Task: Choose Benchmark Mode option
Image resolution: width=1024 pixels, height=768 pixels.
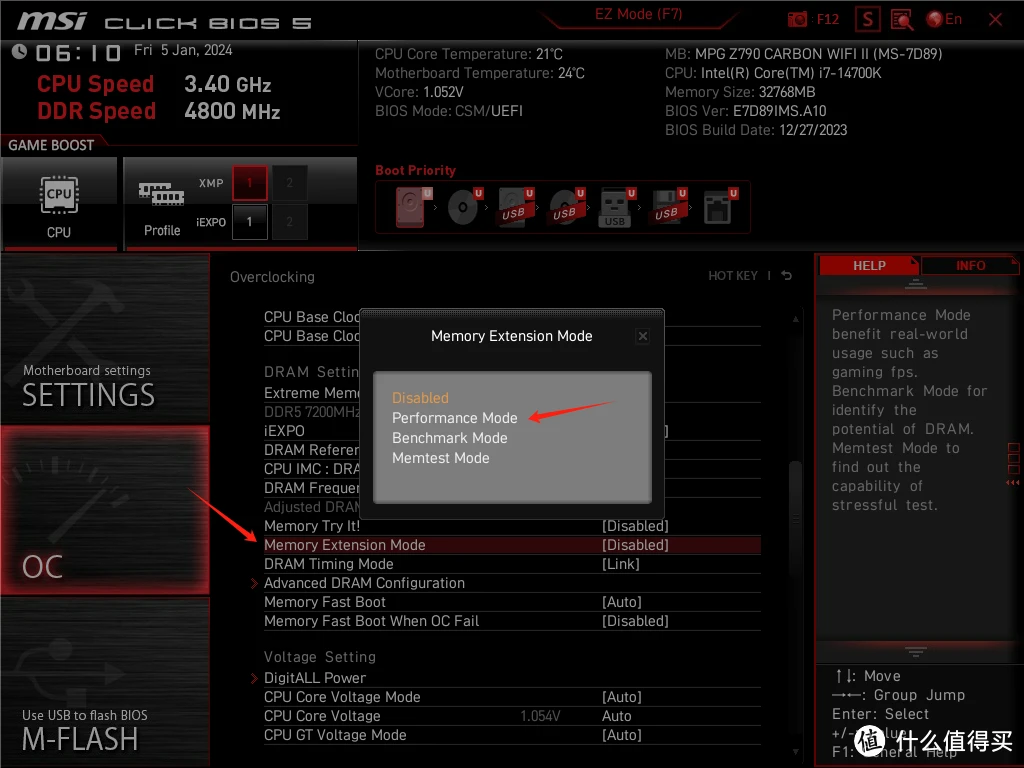Action: (x=449, y=438)
